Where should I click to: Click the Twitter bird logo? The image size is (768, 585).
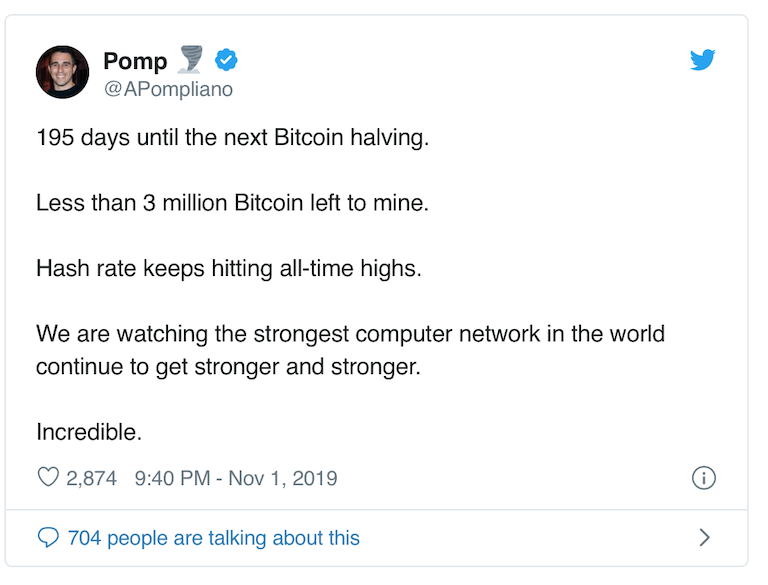tap(702, 60)
